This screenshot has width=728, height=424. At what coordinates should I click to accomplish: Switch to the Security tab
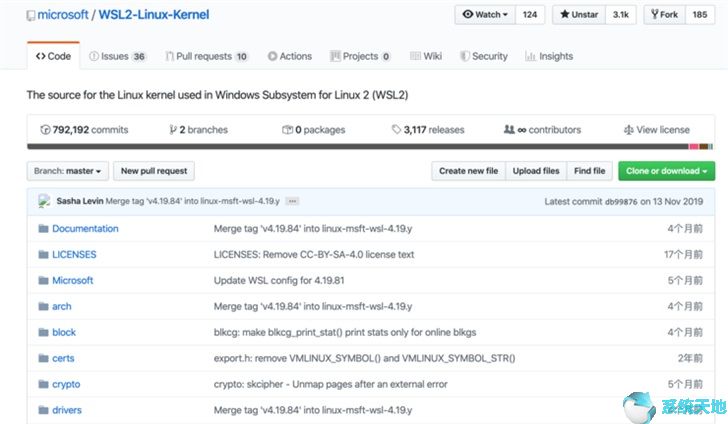[484, 56]
